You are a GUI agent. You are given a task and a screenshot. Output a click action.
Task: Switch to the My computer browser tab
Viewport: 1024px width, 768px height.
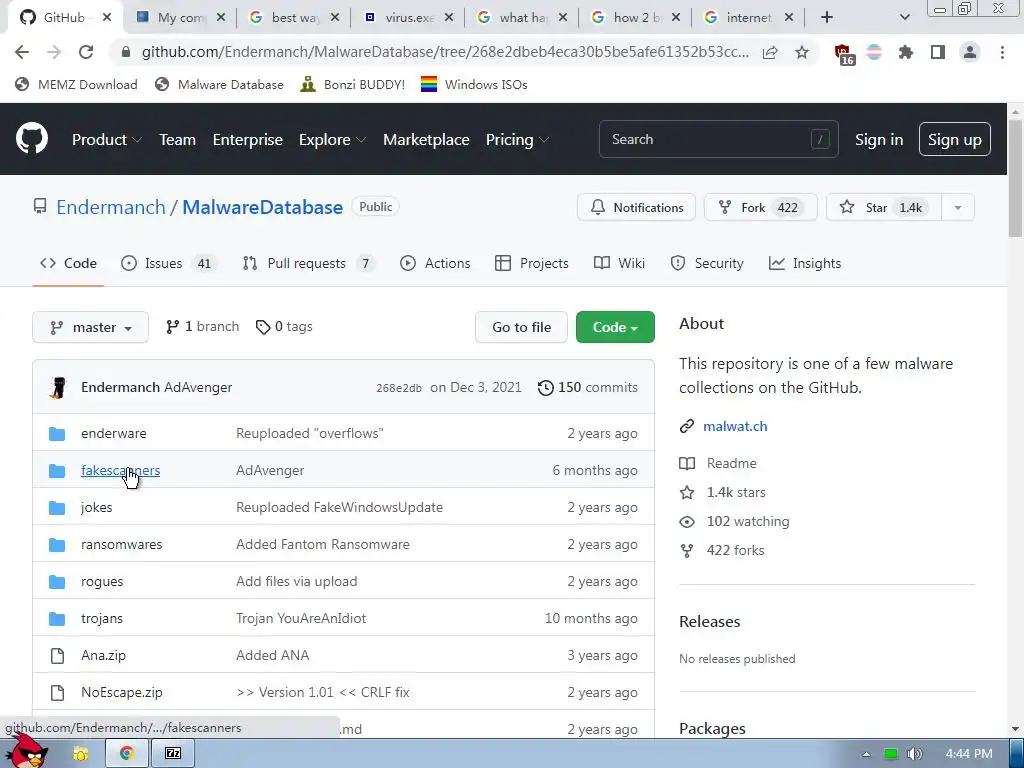(x=180, y=18)
